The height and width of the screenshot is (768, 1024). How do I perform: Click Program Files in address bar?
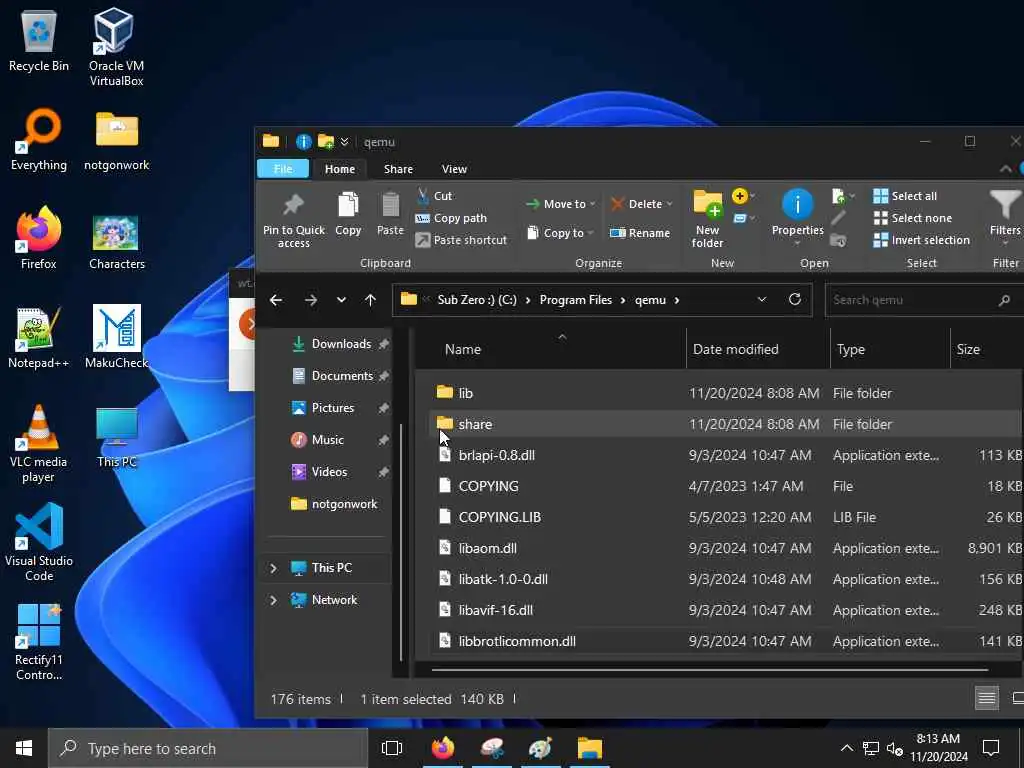[575, 300]
